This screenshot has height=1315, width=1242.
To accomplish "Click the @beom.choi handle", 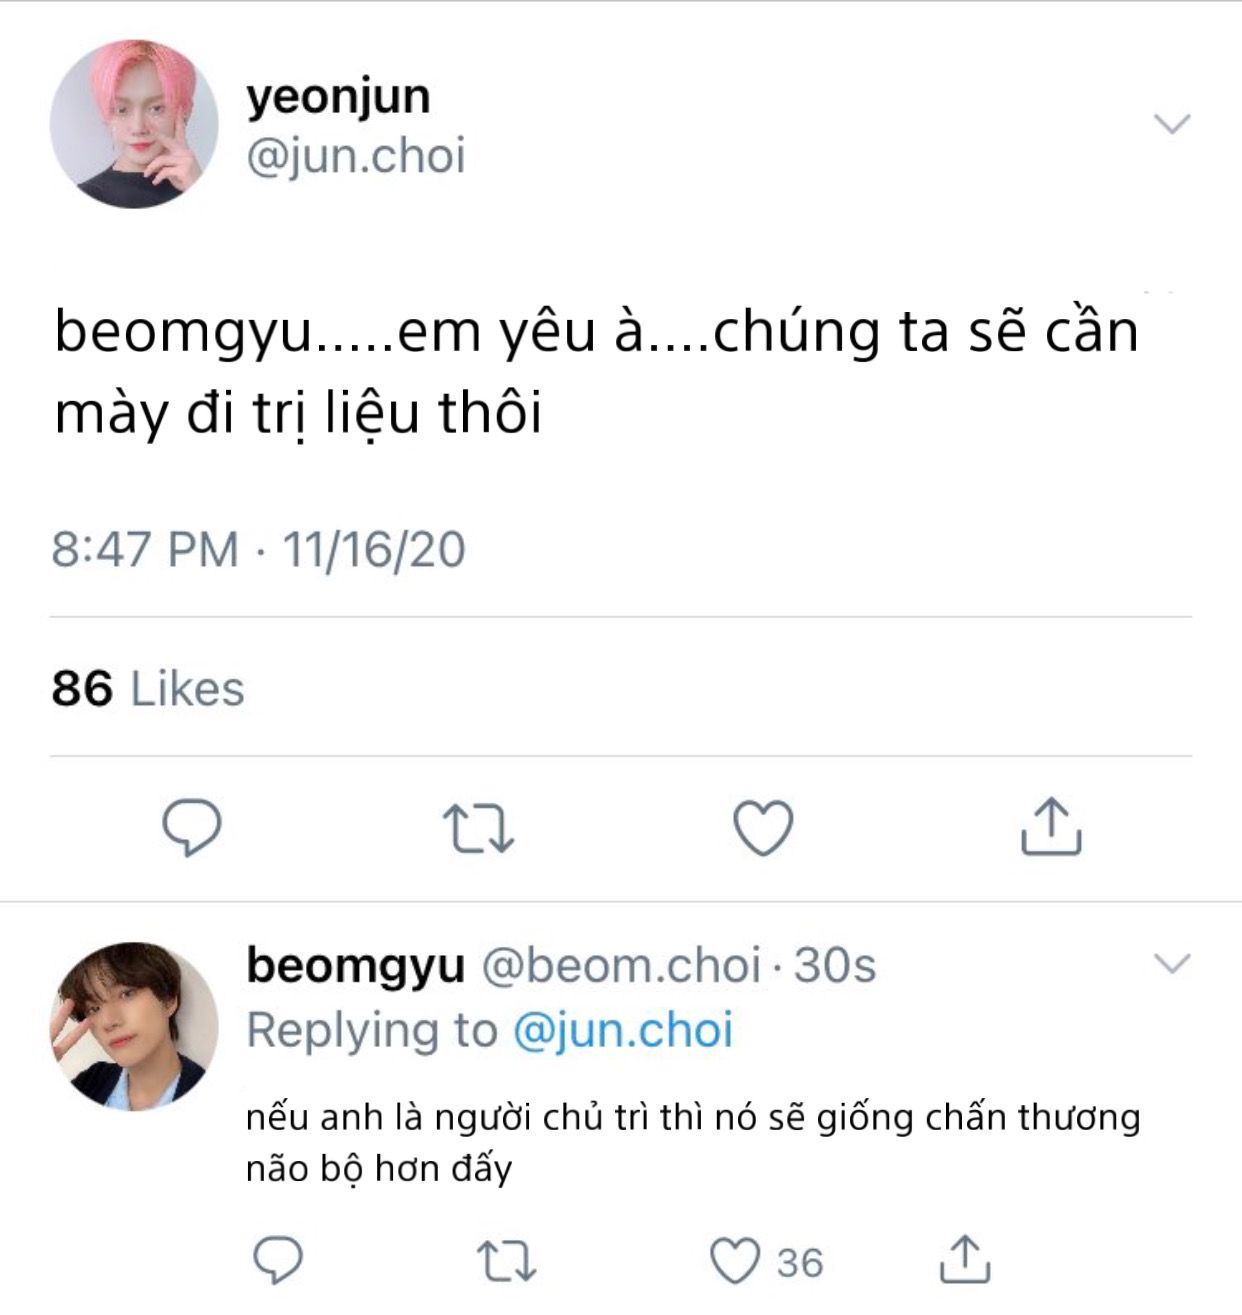I will tap(622, 965).
